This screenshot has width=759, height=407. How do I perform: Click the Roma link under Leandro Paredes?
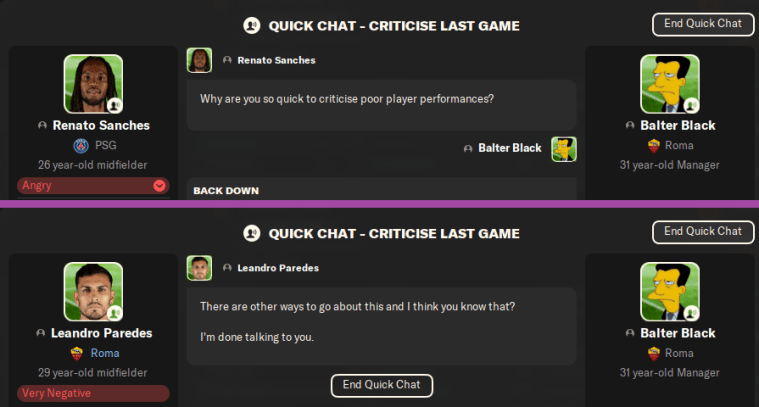(x=104, y=353)
